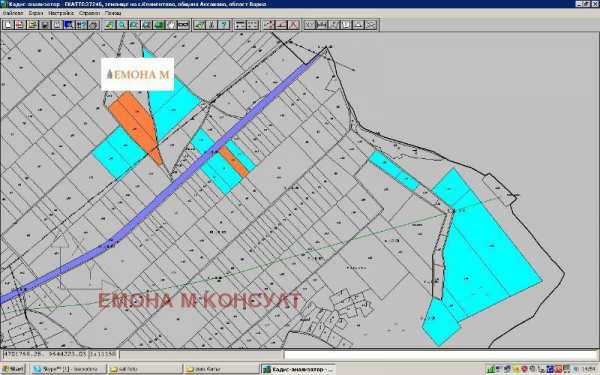Click the third teal zoom-window icon
Viewport: 600px width, 375px height.
147,25
